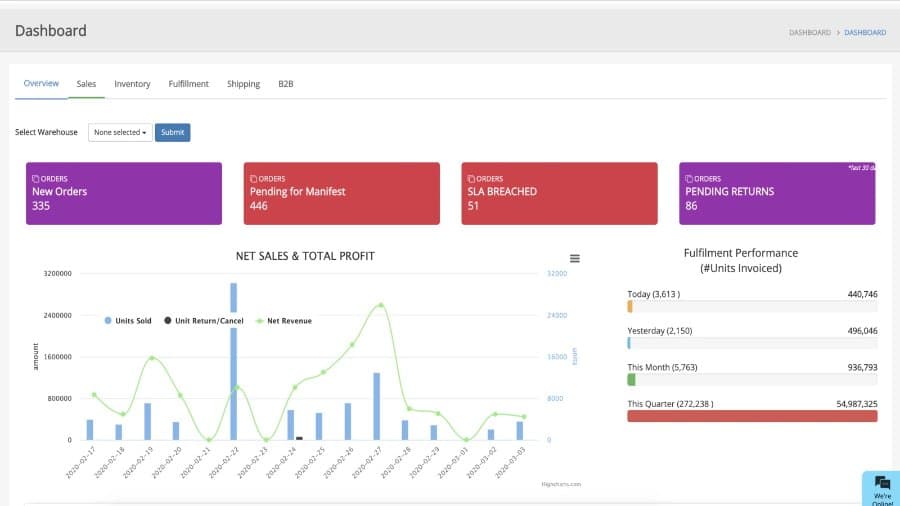Click the blue DASHBOARD breadcrumb link
Screen dimensions: 900x506
coord(865,33)
